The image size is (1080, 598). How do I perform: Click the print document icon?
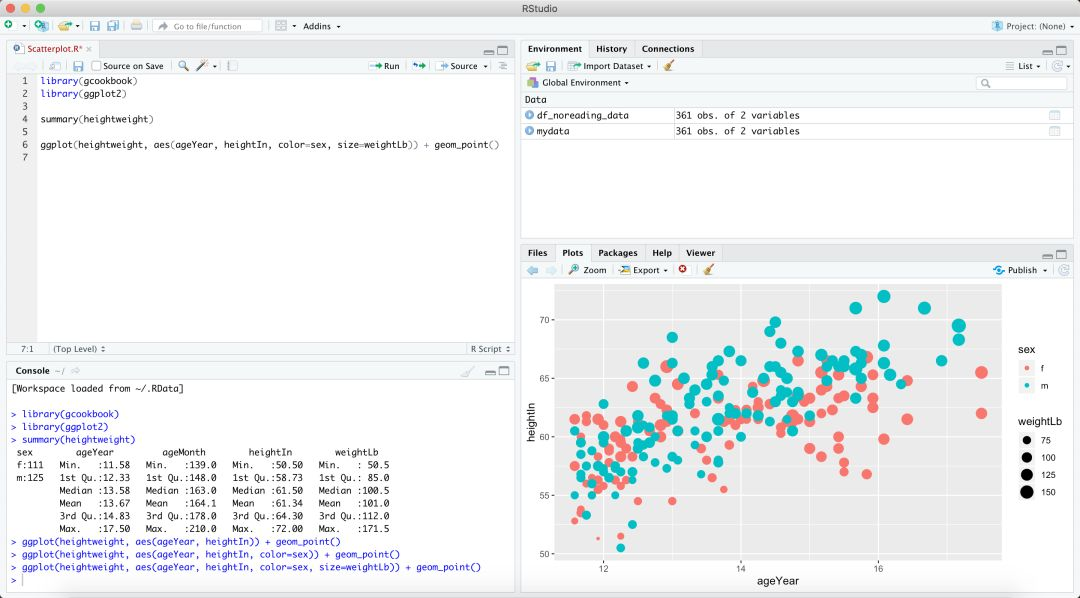(x=136, y=26)
